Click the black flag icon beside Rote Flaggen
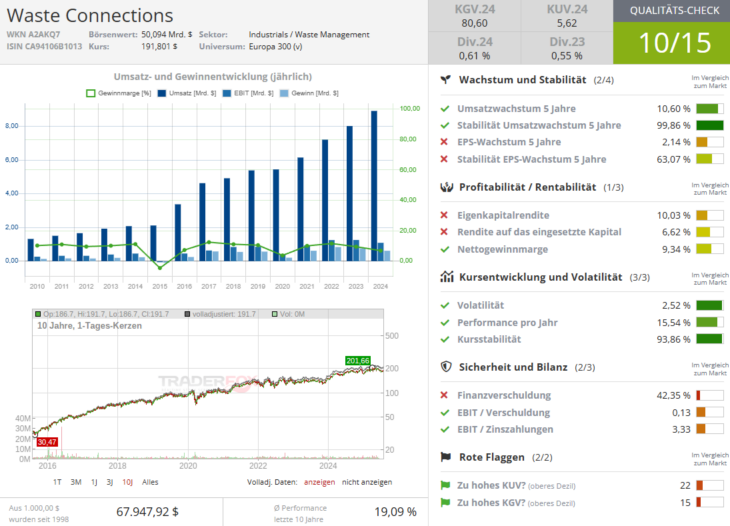The height and width of the screenshot is (526, 730). (446, 457)
